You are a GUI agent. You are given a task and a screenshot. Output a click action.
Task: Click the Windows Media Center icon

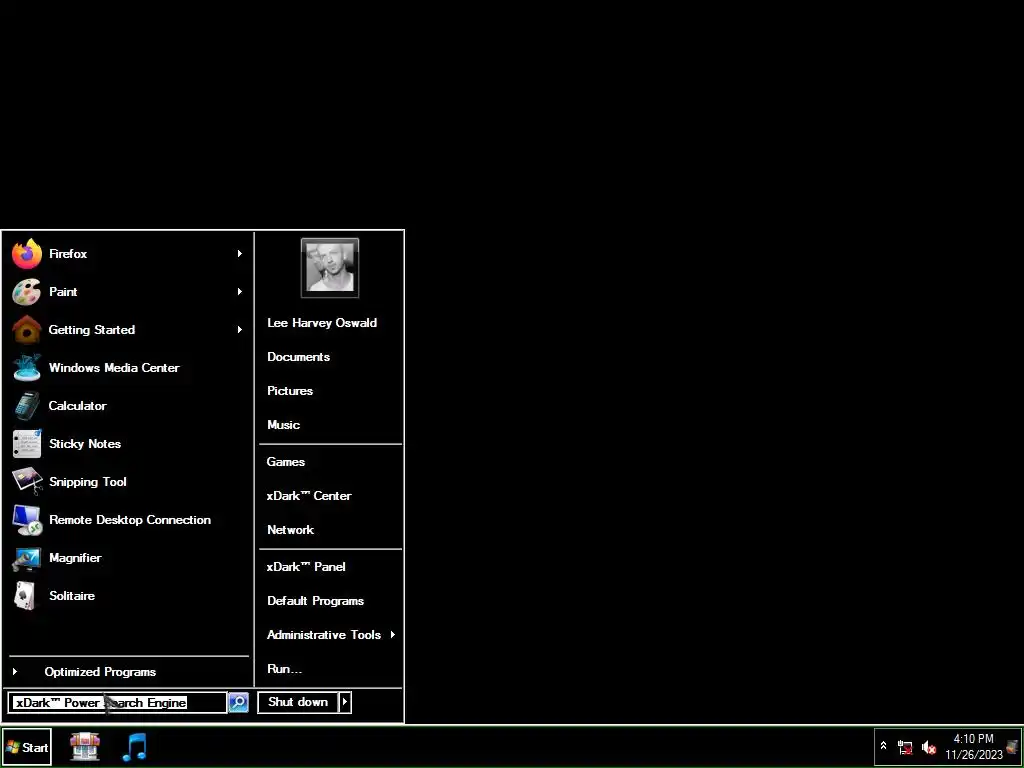(27, 368)
